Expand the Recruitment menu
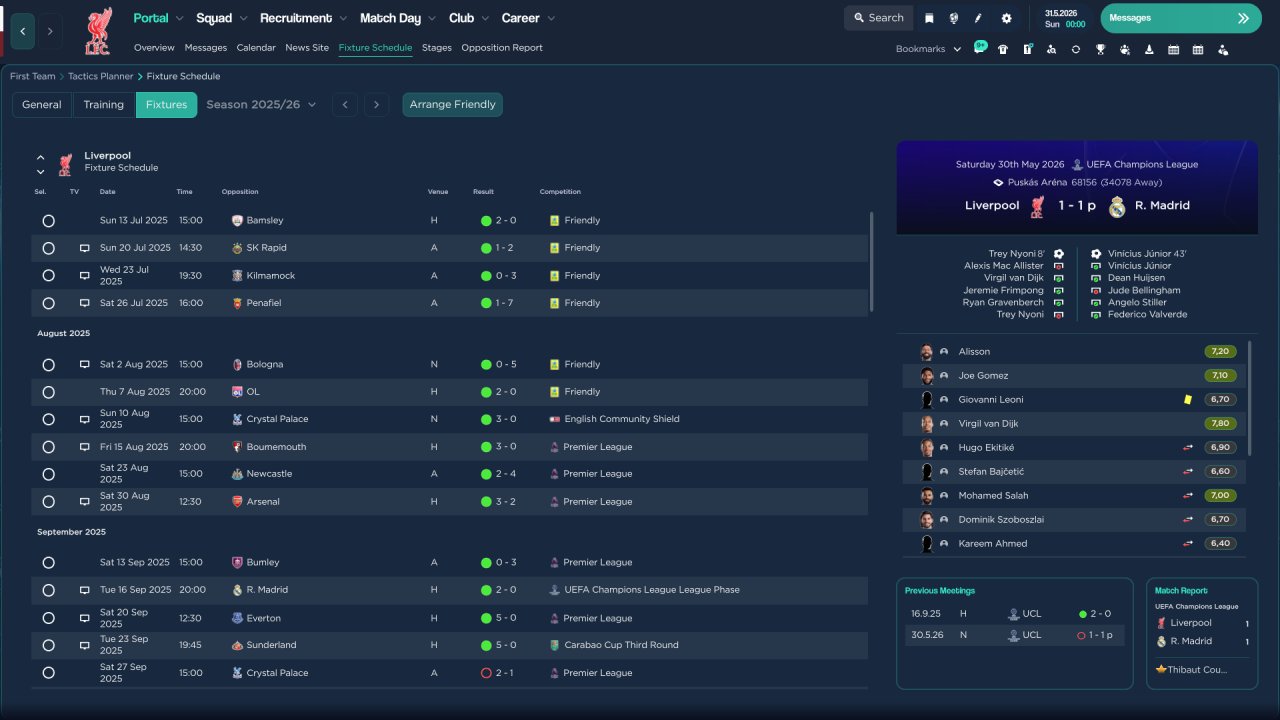The height and width of the screenshot is (720, 1280). 303,18
